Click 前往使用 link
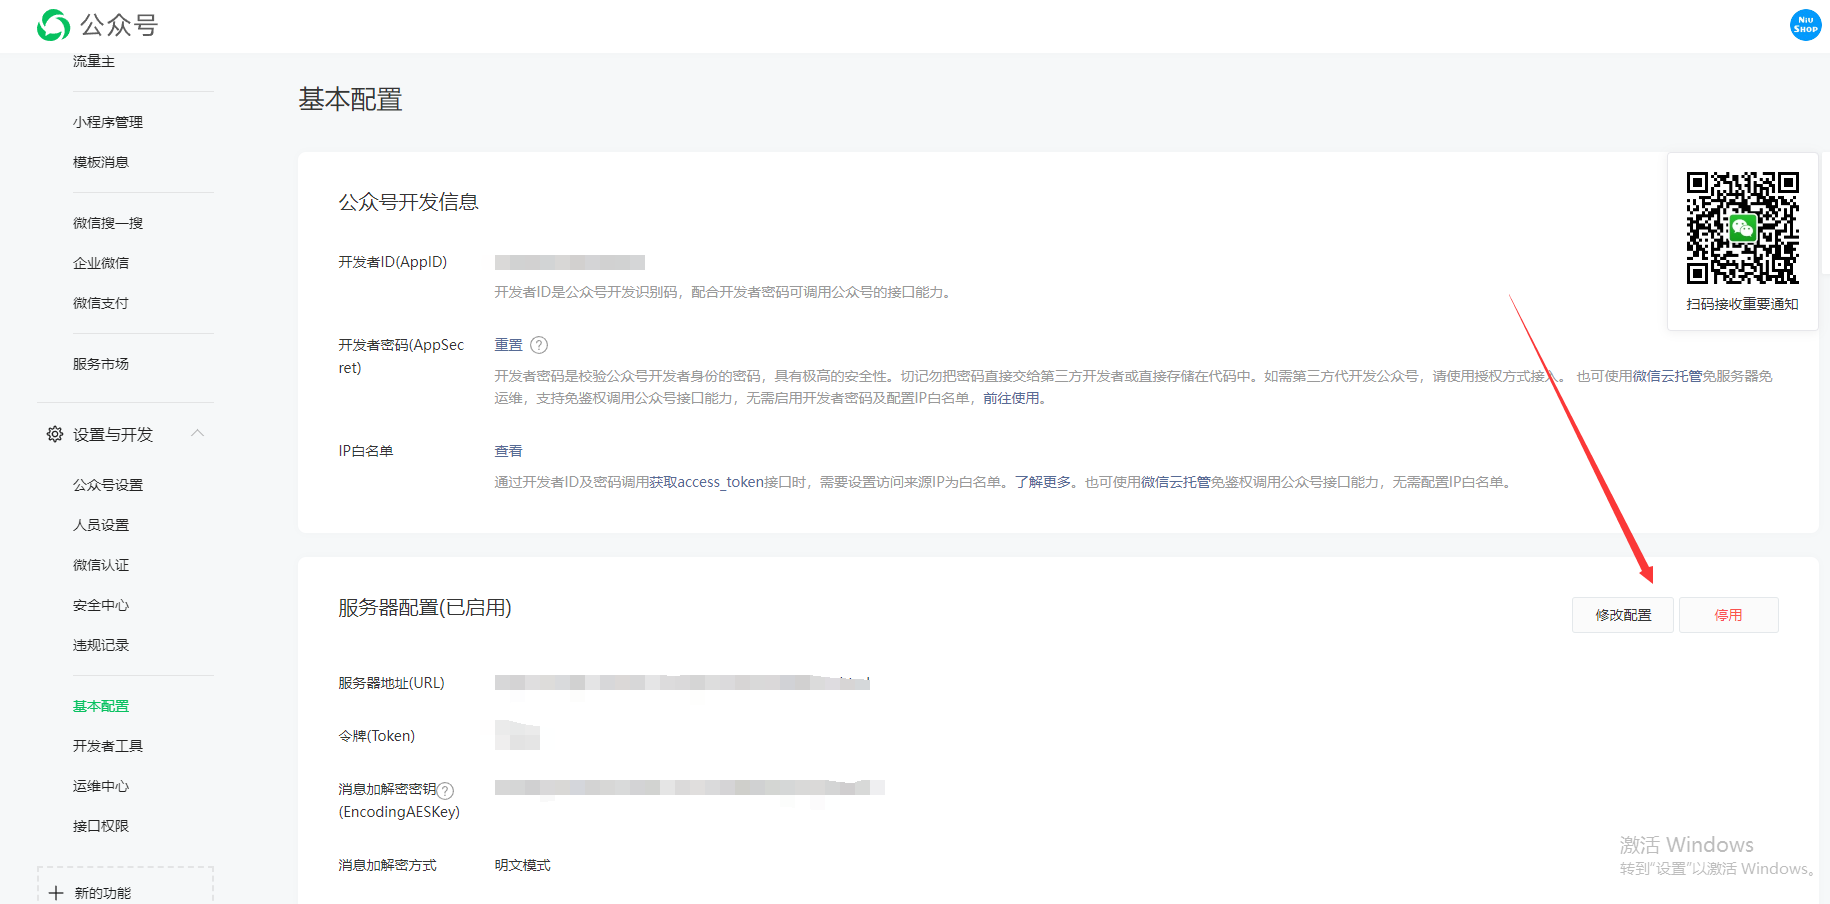 click(x=1011, y=398)
